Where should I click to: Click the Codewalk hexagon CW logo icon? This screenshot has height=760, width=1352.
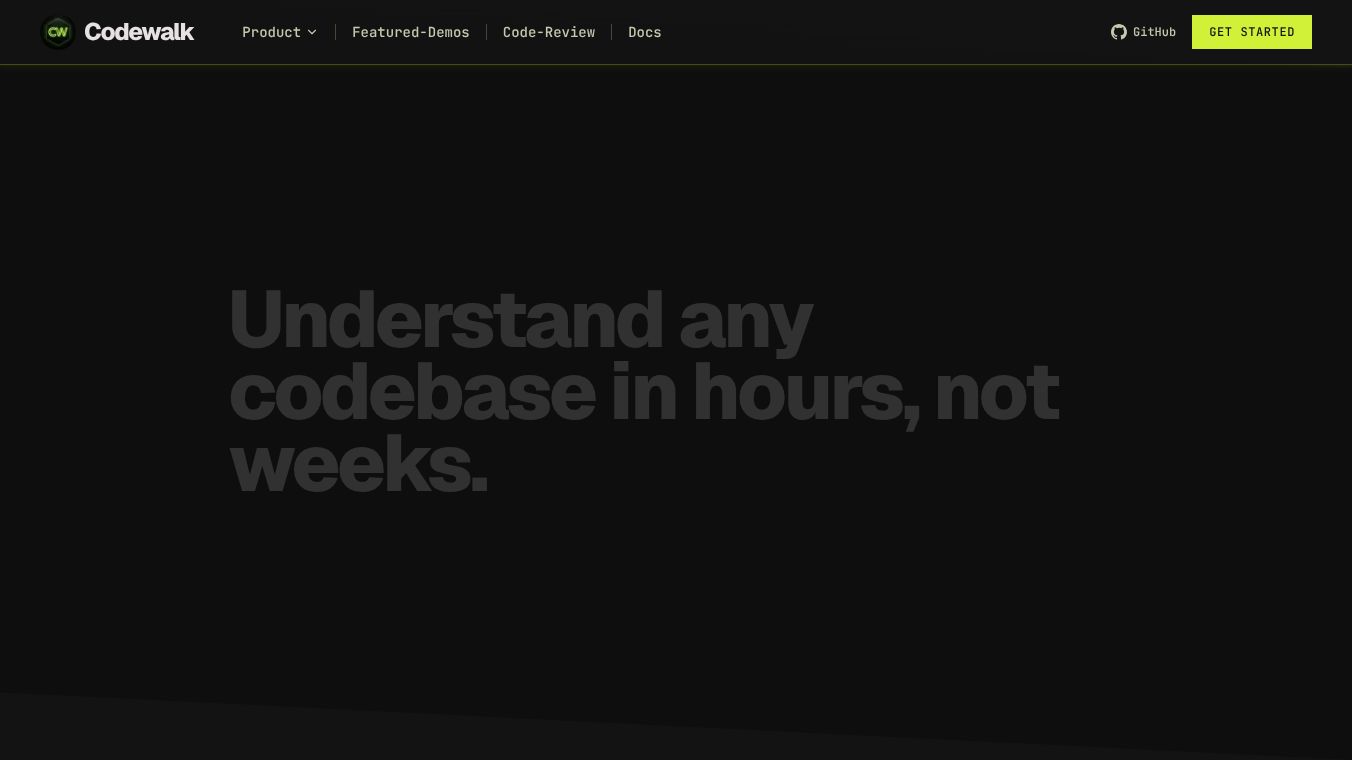click(58, 32)
